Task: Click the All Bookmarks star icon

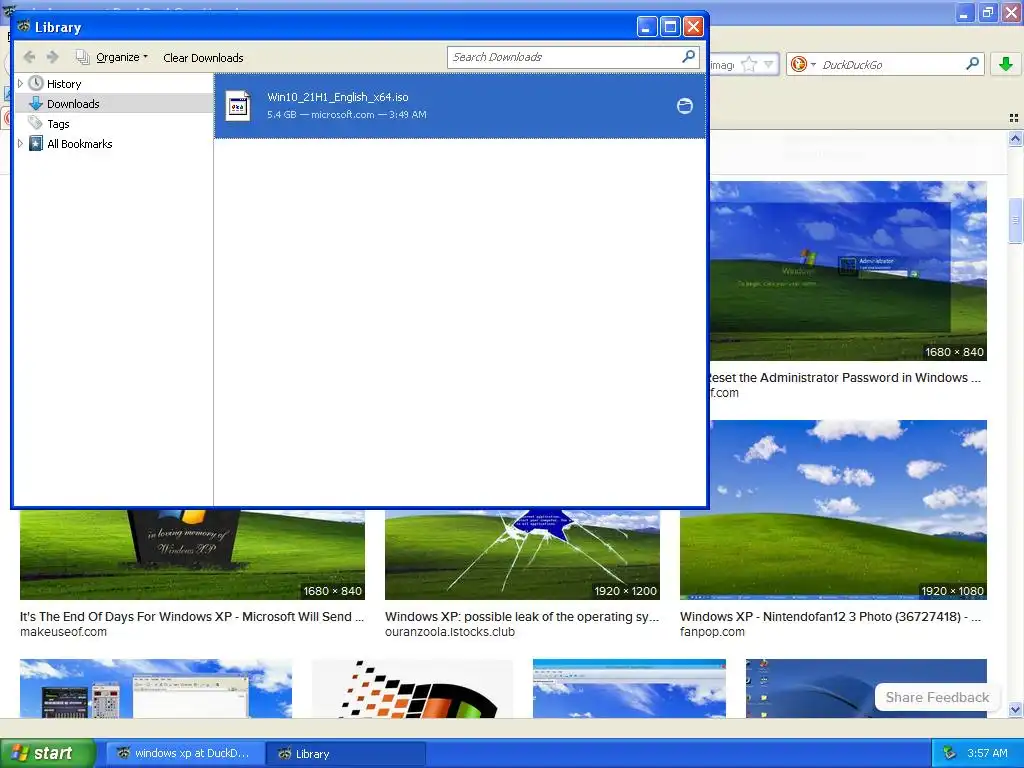Action: pyautogui.click(x=36, y=144)
